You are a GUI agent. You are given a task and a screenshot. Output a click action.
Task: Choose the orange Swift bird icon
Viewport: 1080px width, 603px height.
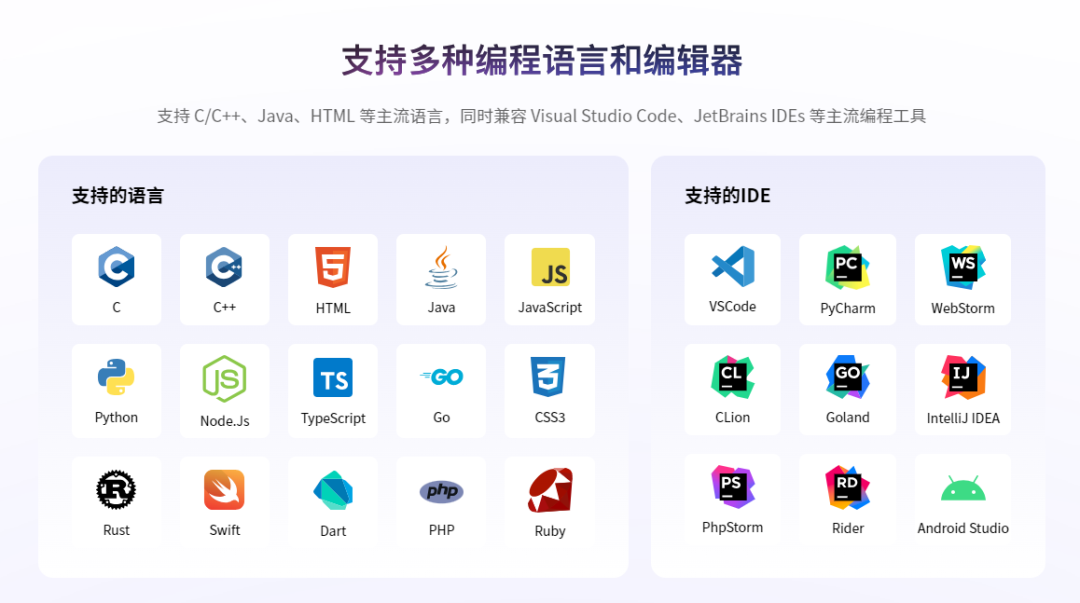[225, 490]
